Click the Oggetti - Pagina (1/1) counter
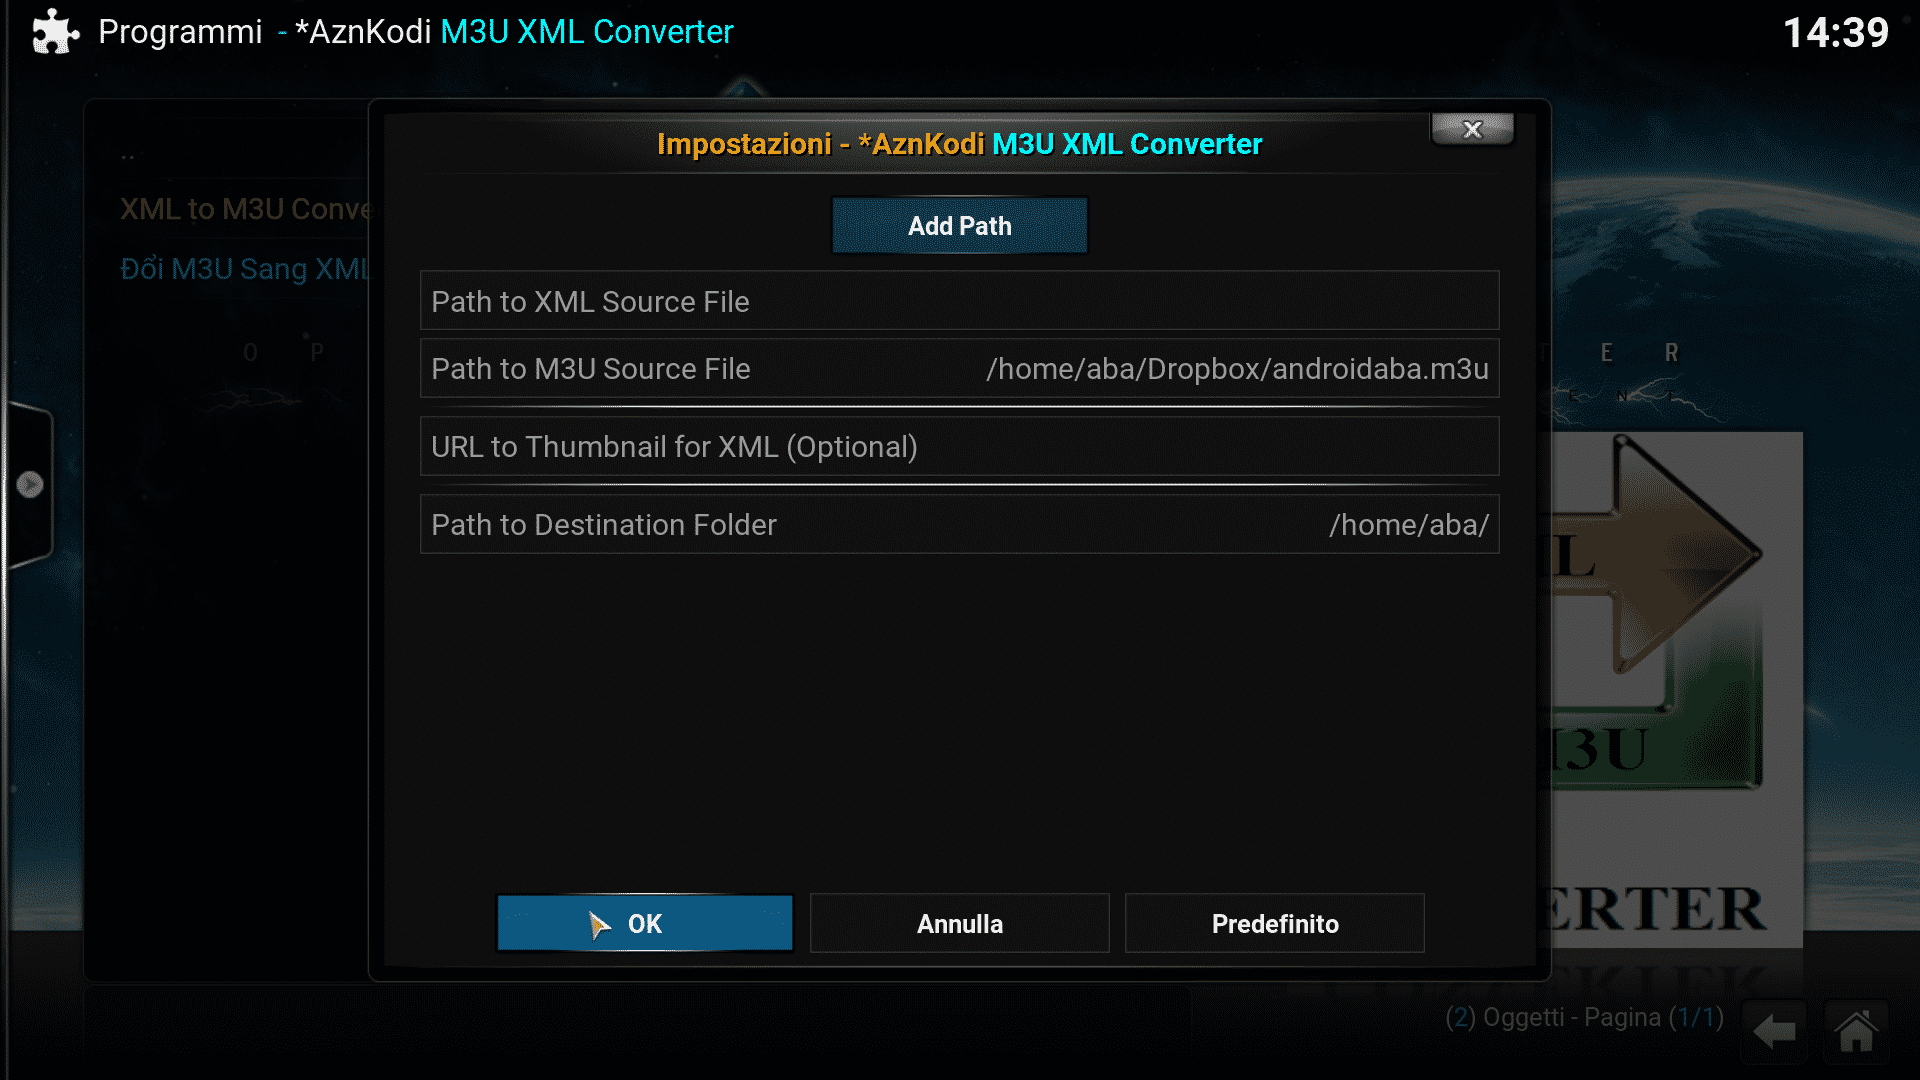This screenshot has height=1080, width=1920. 1584,1018
